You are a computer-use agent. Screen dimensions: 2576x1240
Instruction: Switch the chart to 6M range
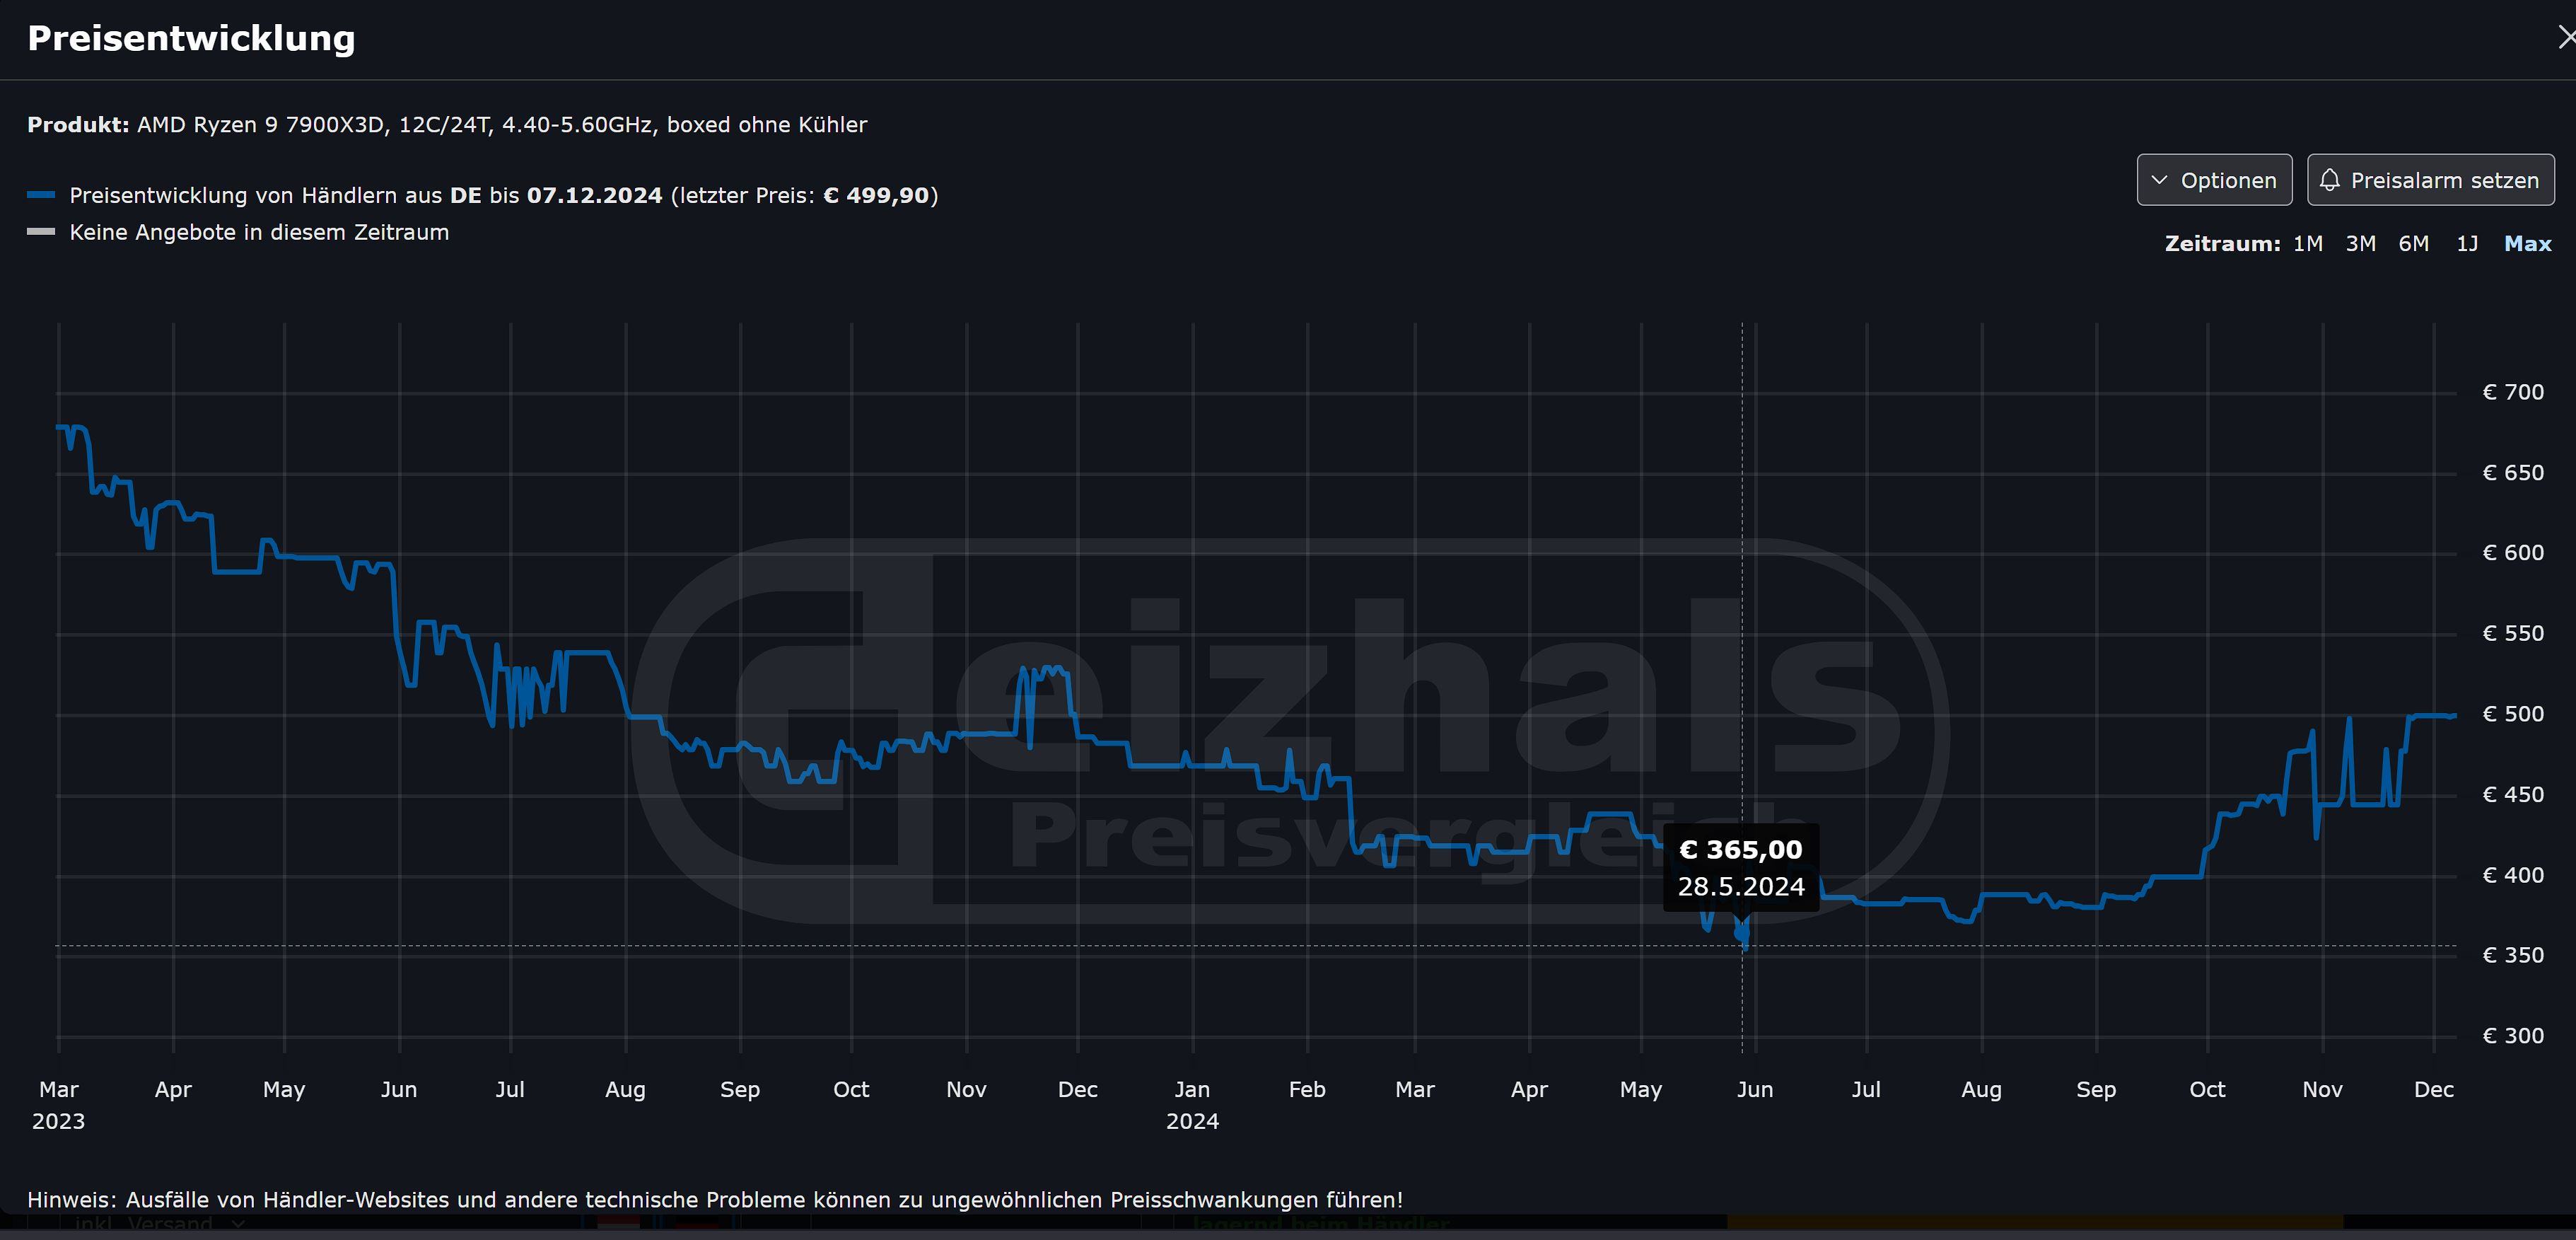tap(2413, 244)
